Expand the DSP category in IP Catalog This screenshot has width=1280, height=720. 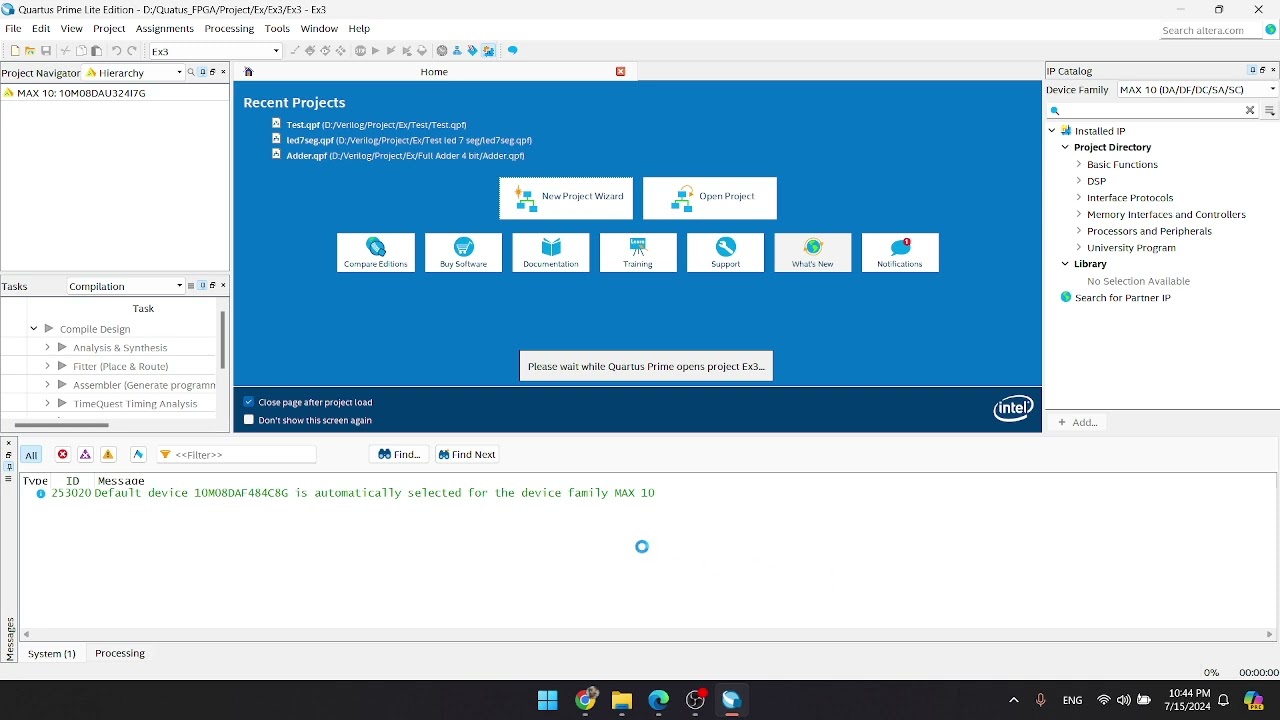point(1078,181)
